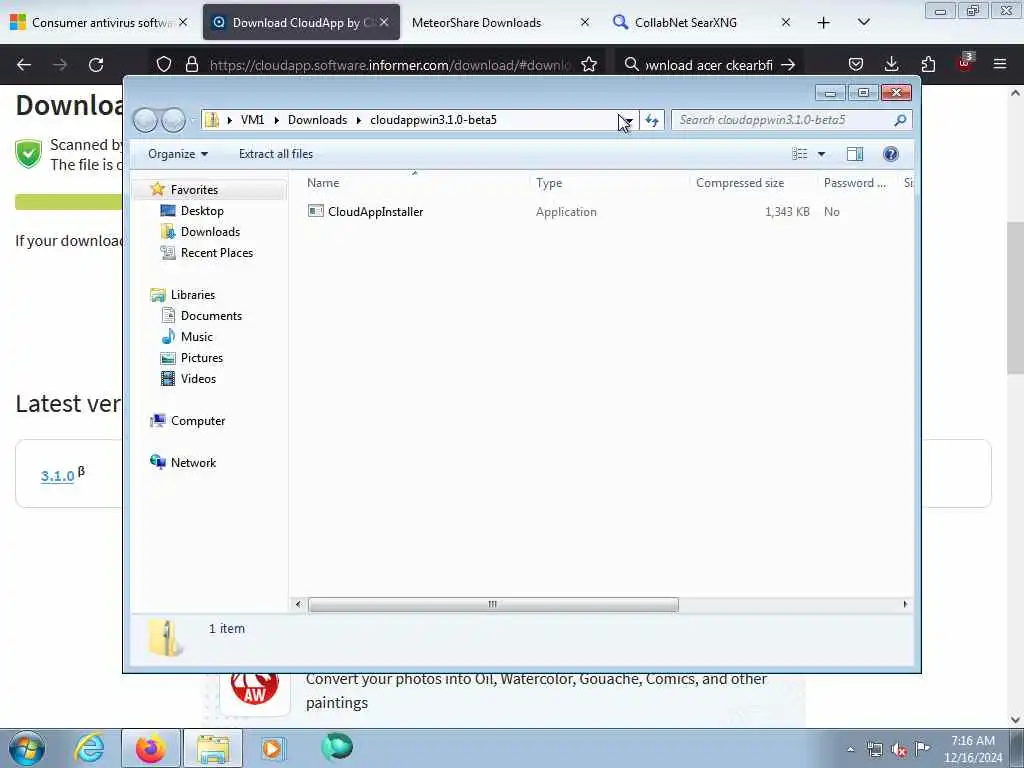Screen dimensions: 1024x768
Task: Open Firefox hamburger application menu
Action: (1000, 65)
